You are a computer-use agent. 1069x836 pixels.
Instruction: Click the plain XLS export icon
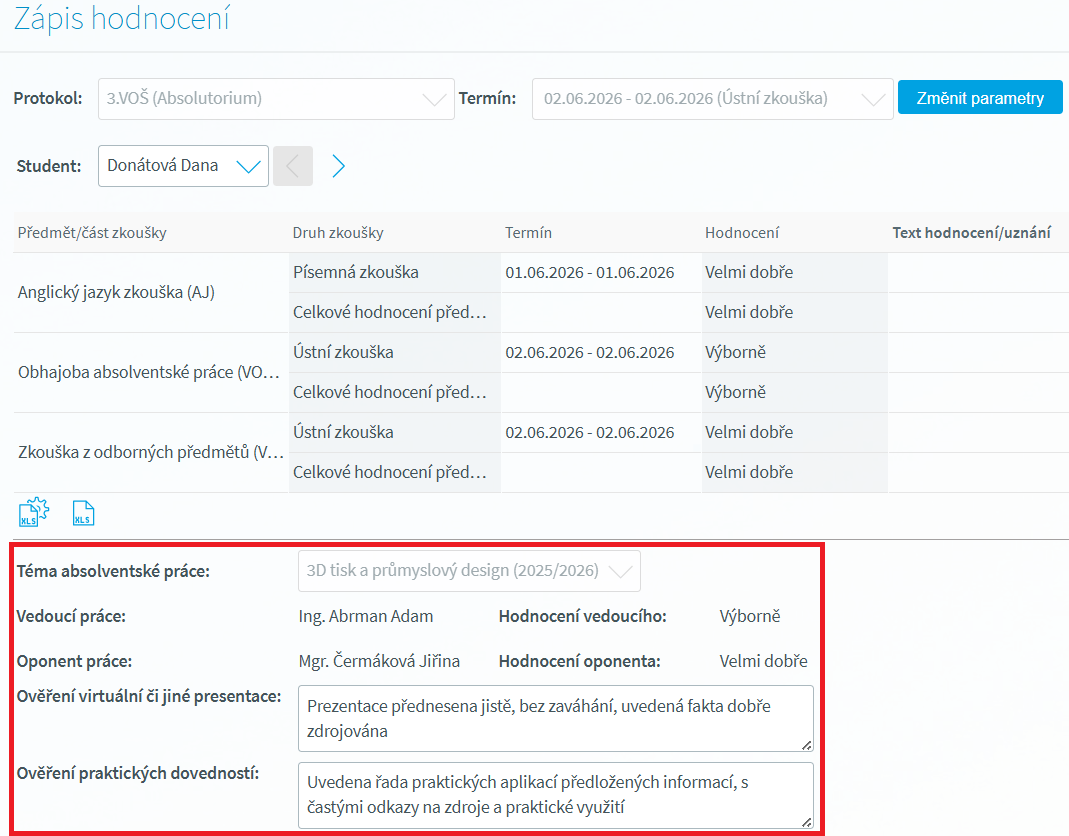(x=83, y=514)
